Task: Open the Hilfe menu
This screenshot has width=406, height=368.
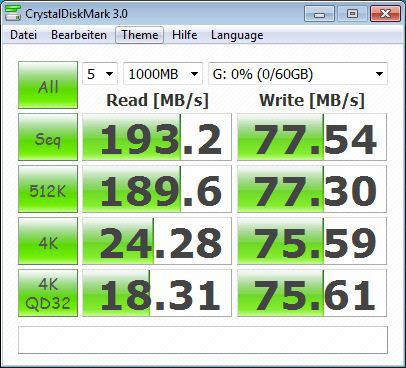Action: point(184,35)
